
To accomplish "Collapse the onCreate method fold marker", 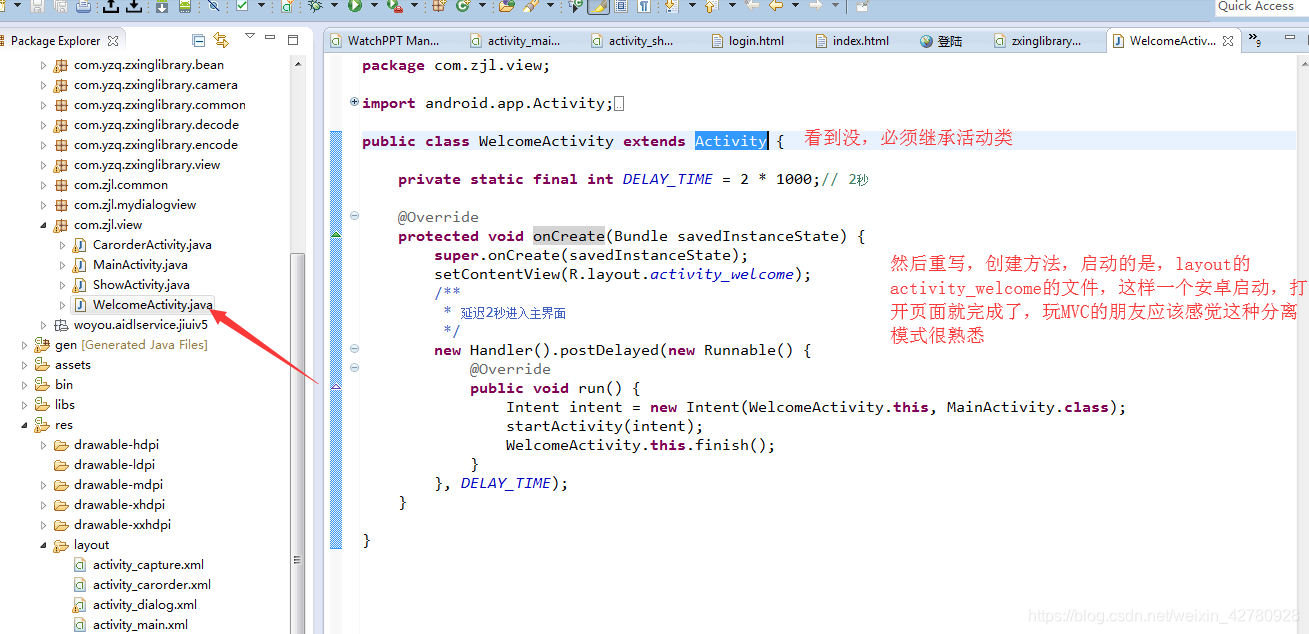I will [x=354, y=216].
